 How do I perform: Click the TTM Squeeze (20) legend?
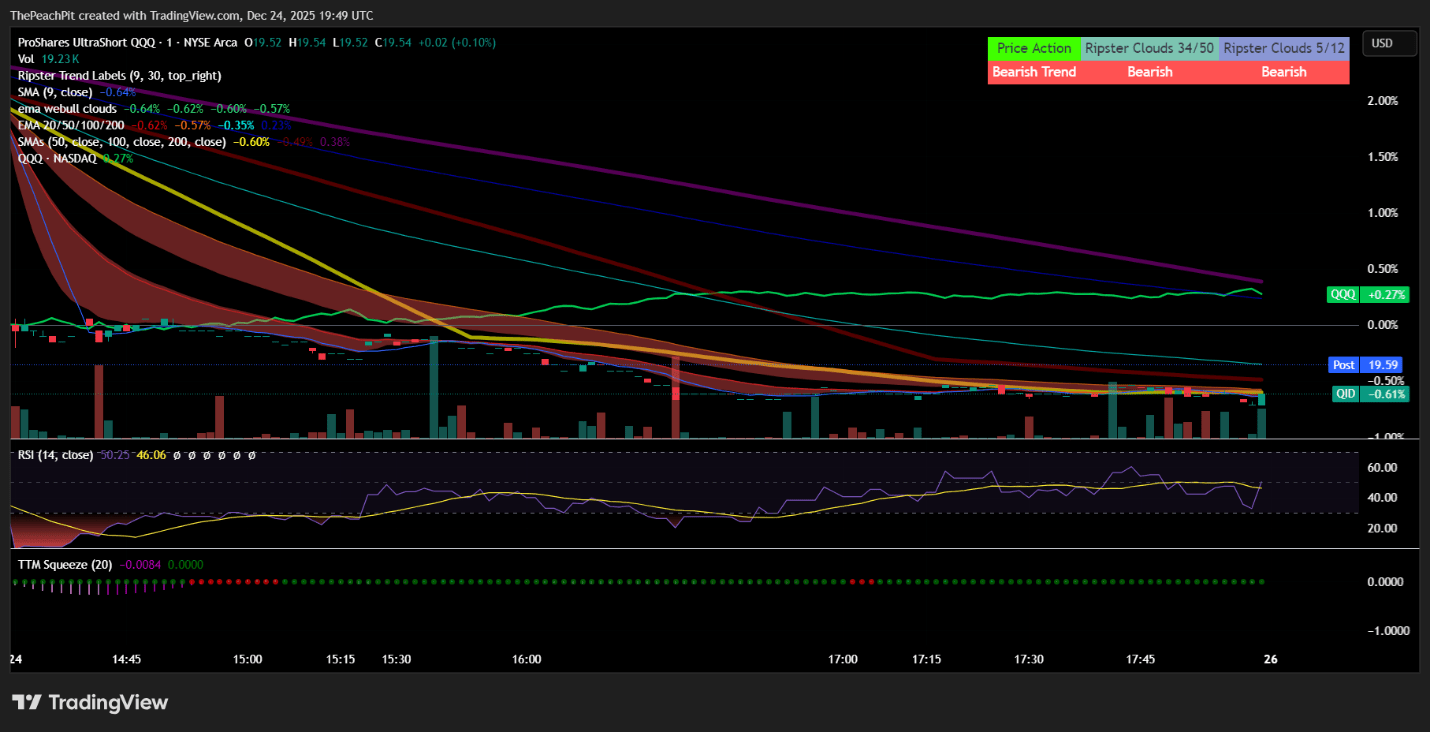coord(64,564)
